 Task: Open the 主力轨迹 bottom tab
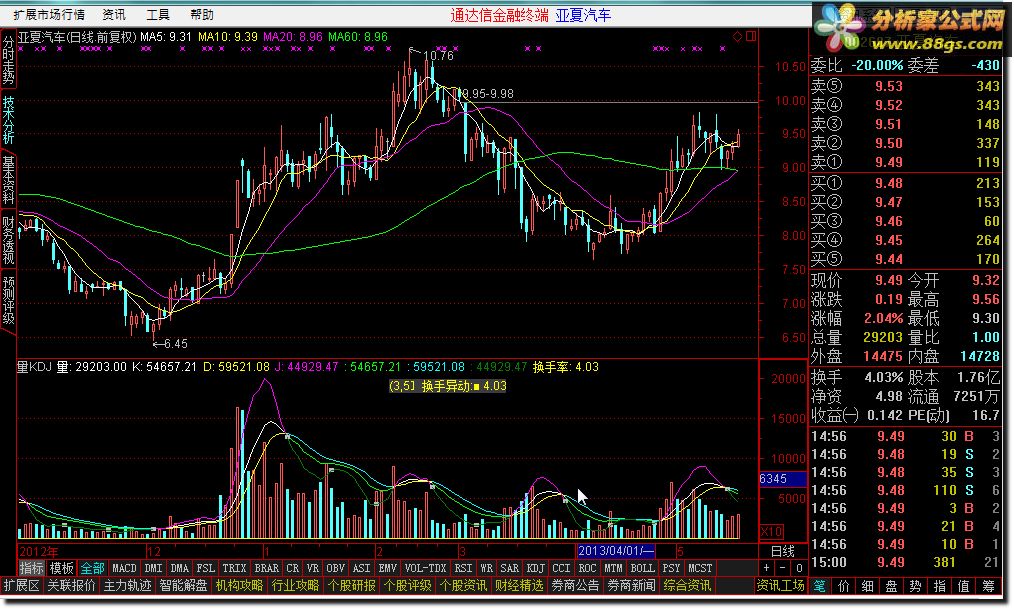coord(128,586)
